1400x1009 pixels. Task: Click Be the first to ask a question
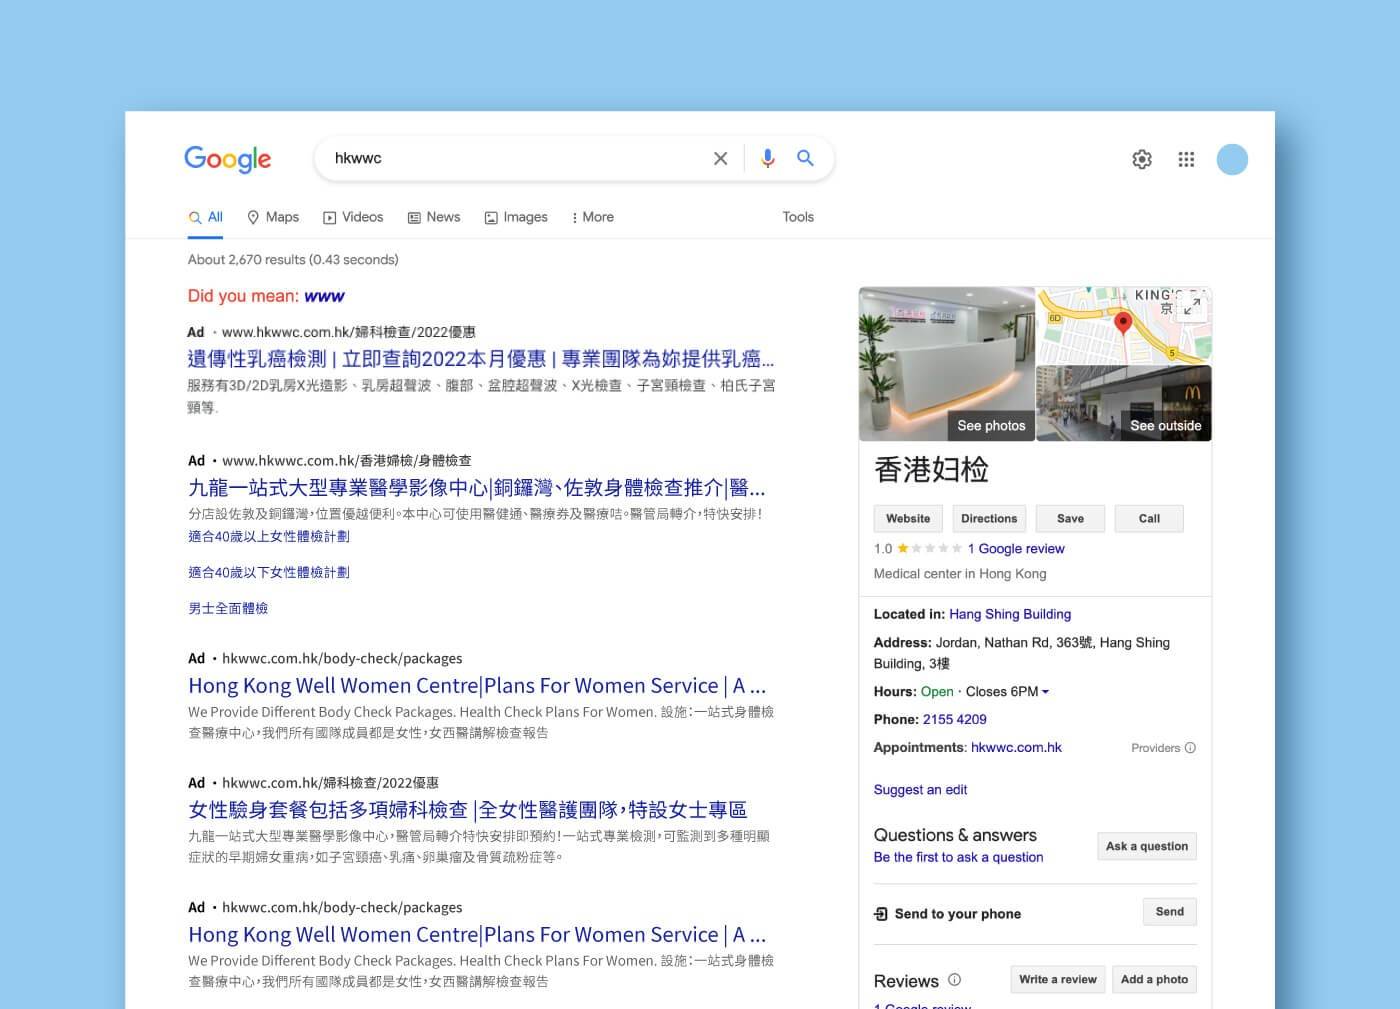(958, 857)
